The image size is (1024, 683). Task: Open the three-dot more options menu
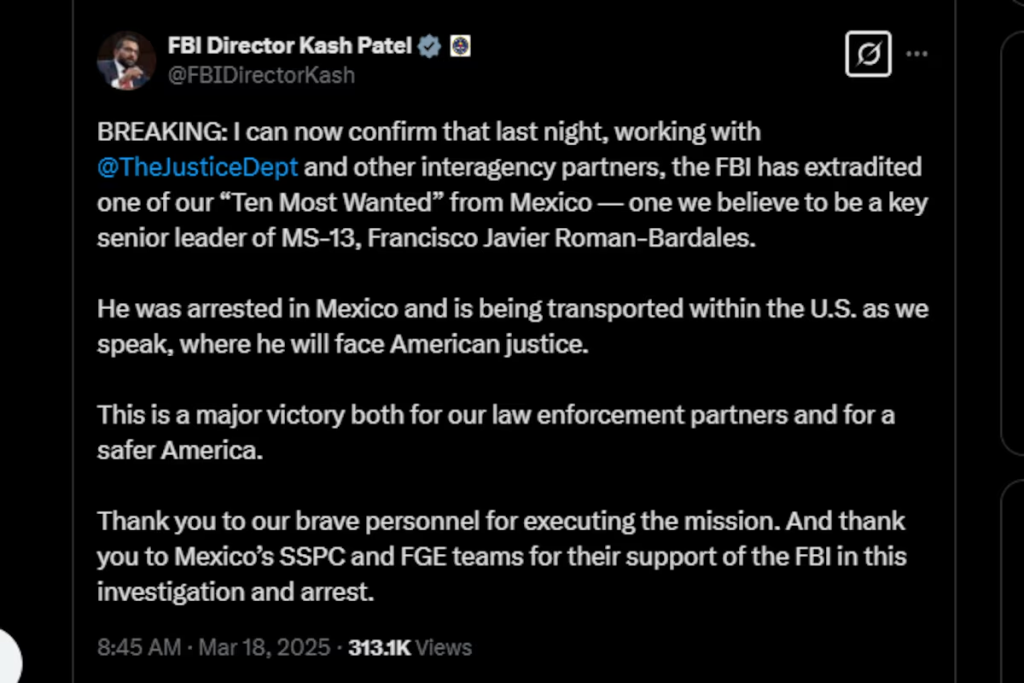click(917, 54)
